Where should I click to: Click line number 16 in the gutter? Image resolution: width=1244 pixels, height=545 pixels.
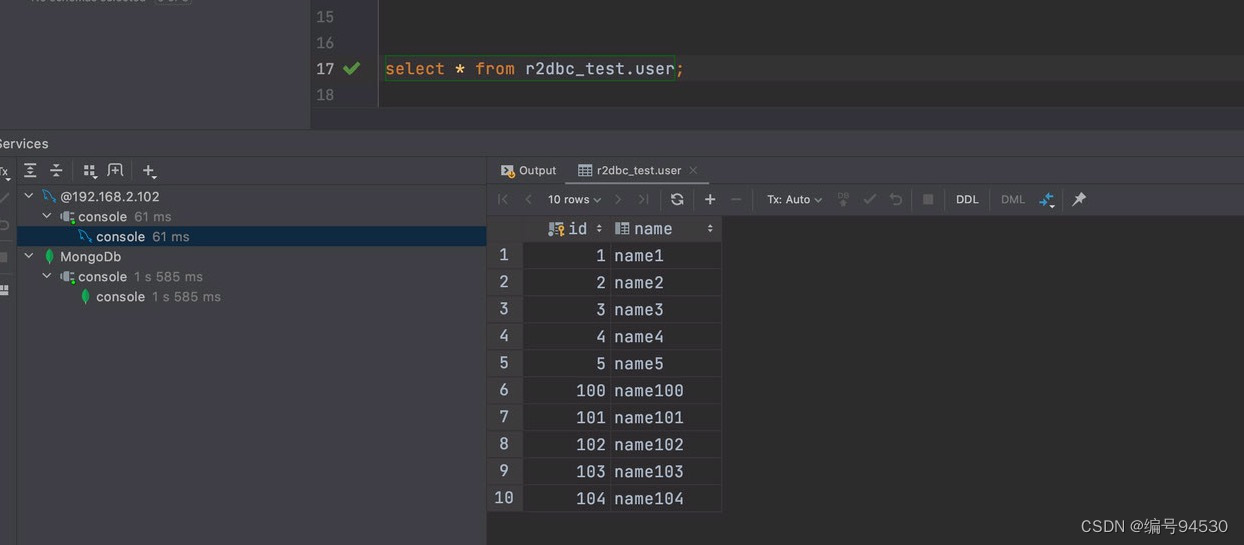click(x=325, y=43)
